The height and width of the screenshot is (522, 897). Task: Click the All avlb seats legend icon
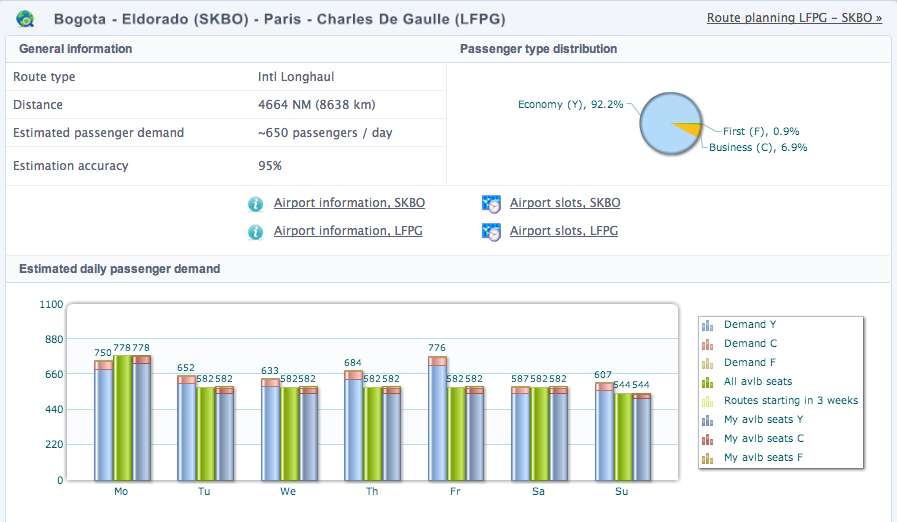pos(708,382)
